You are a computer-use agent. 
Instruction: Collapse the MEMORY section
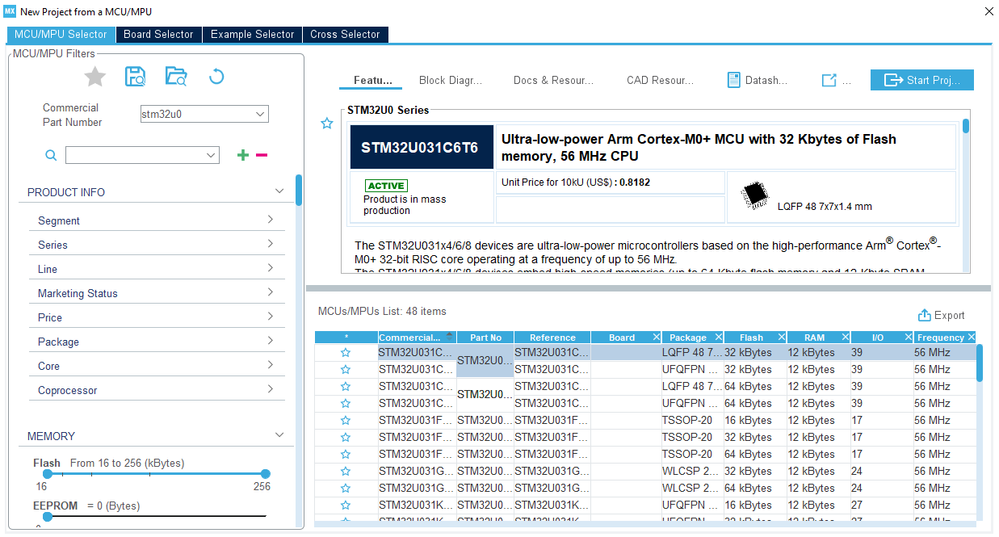[x=279, y=435]
